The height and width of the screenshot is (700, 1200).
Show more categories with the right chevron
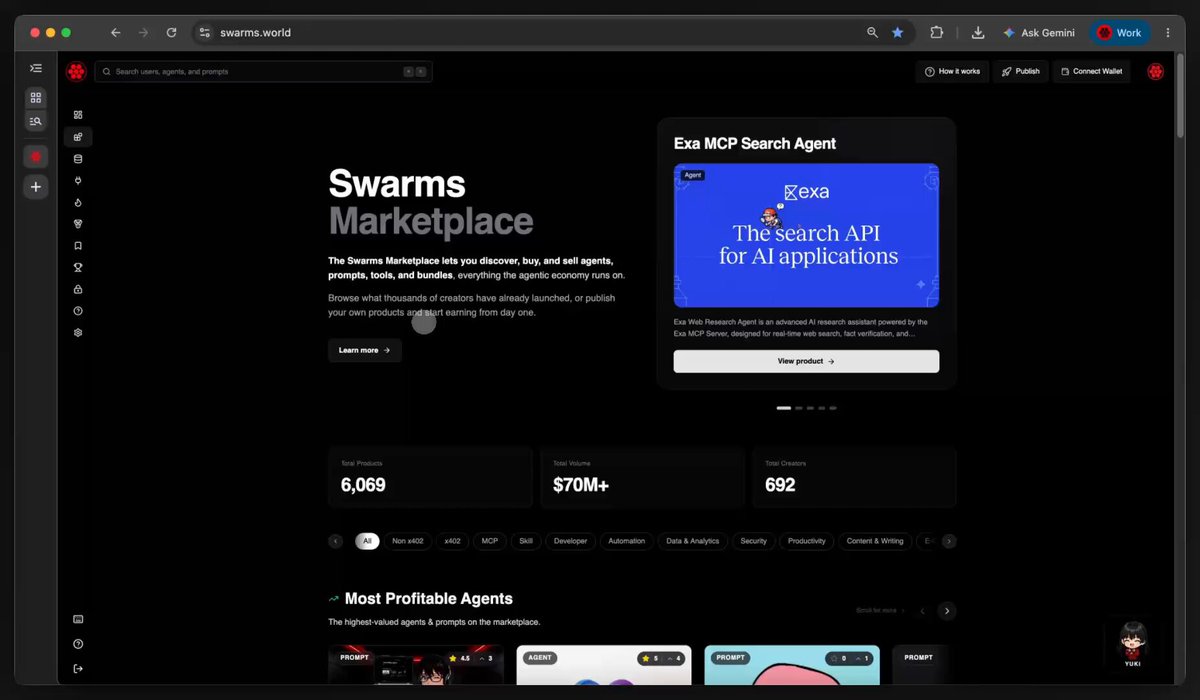point(949,541)
